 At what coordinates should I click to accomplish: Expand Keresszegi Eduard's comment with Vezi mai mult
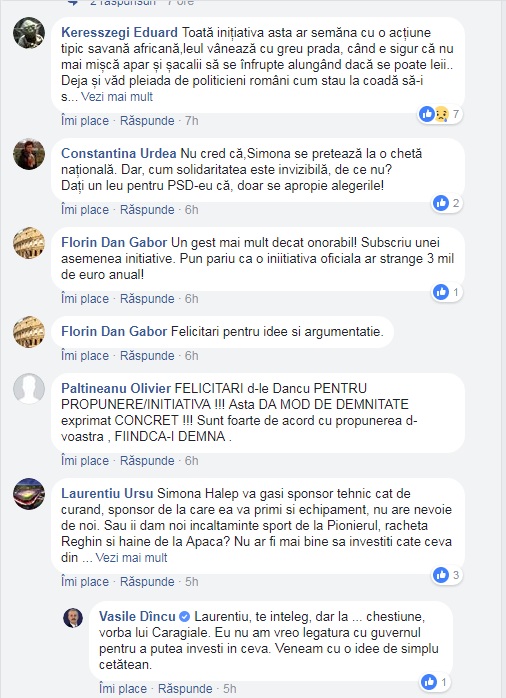pyautogui.click(x=117, y=97)
